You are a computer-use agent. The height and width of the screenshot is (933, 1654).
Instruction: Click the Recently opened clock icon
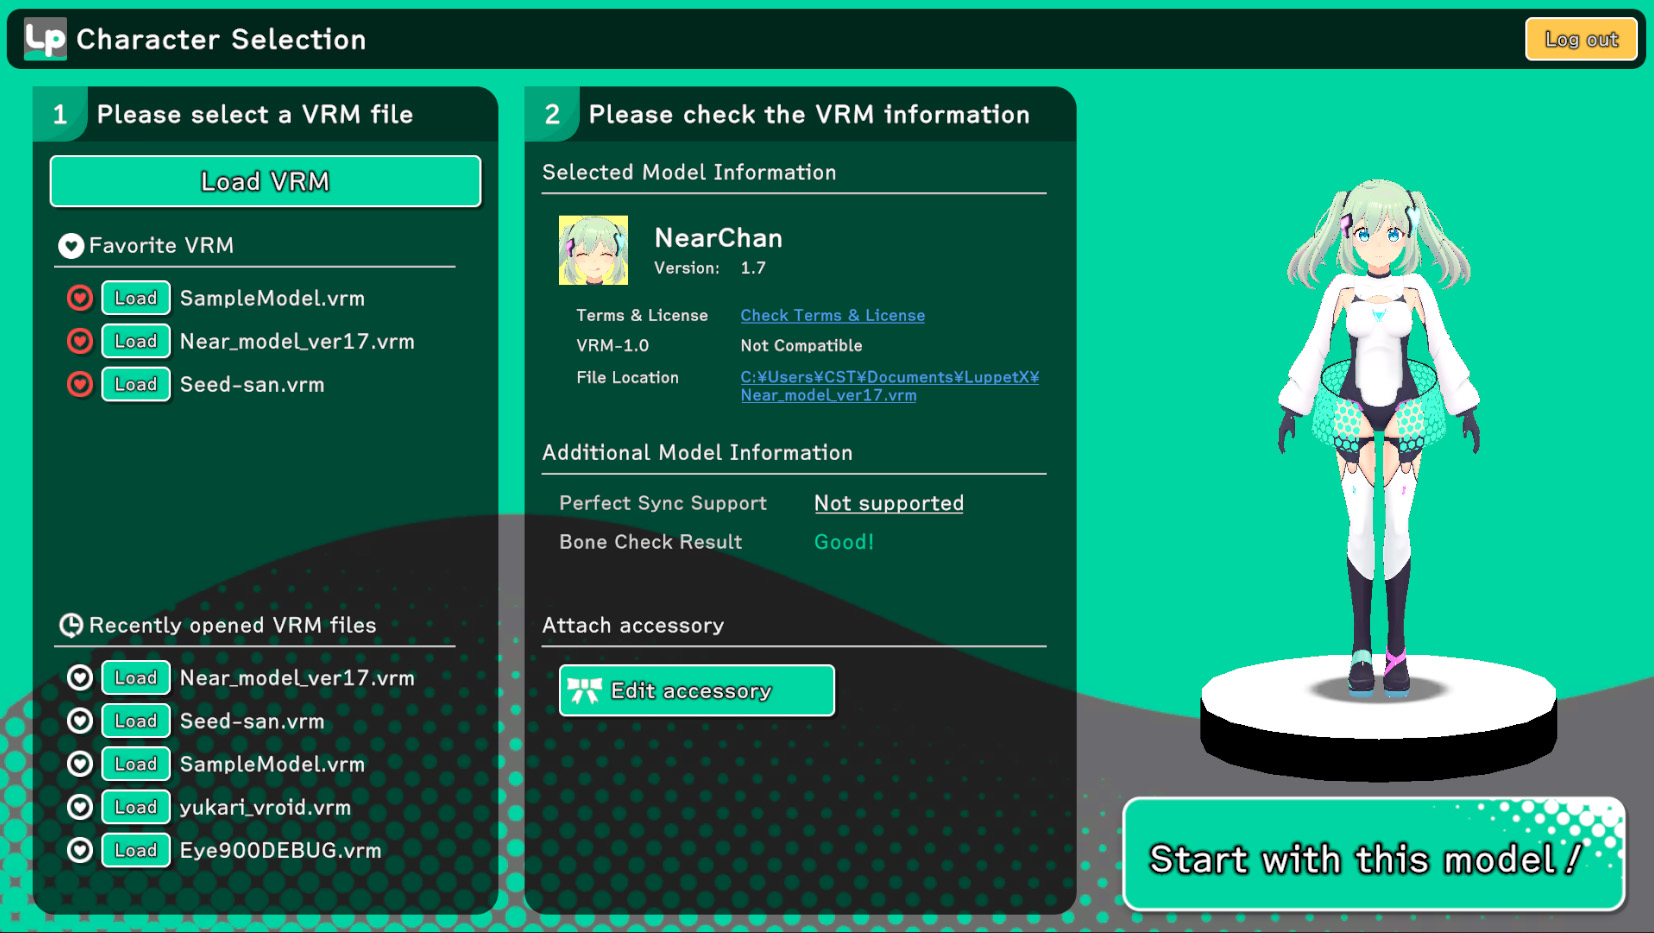point(71,626)
